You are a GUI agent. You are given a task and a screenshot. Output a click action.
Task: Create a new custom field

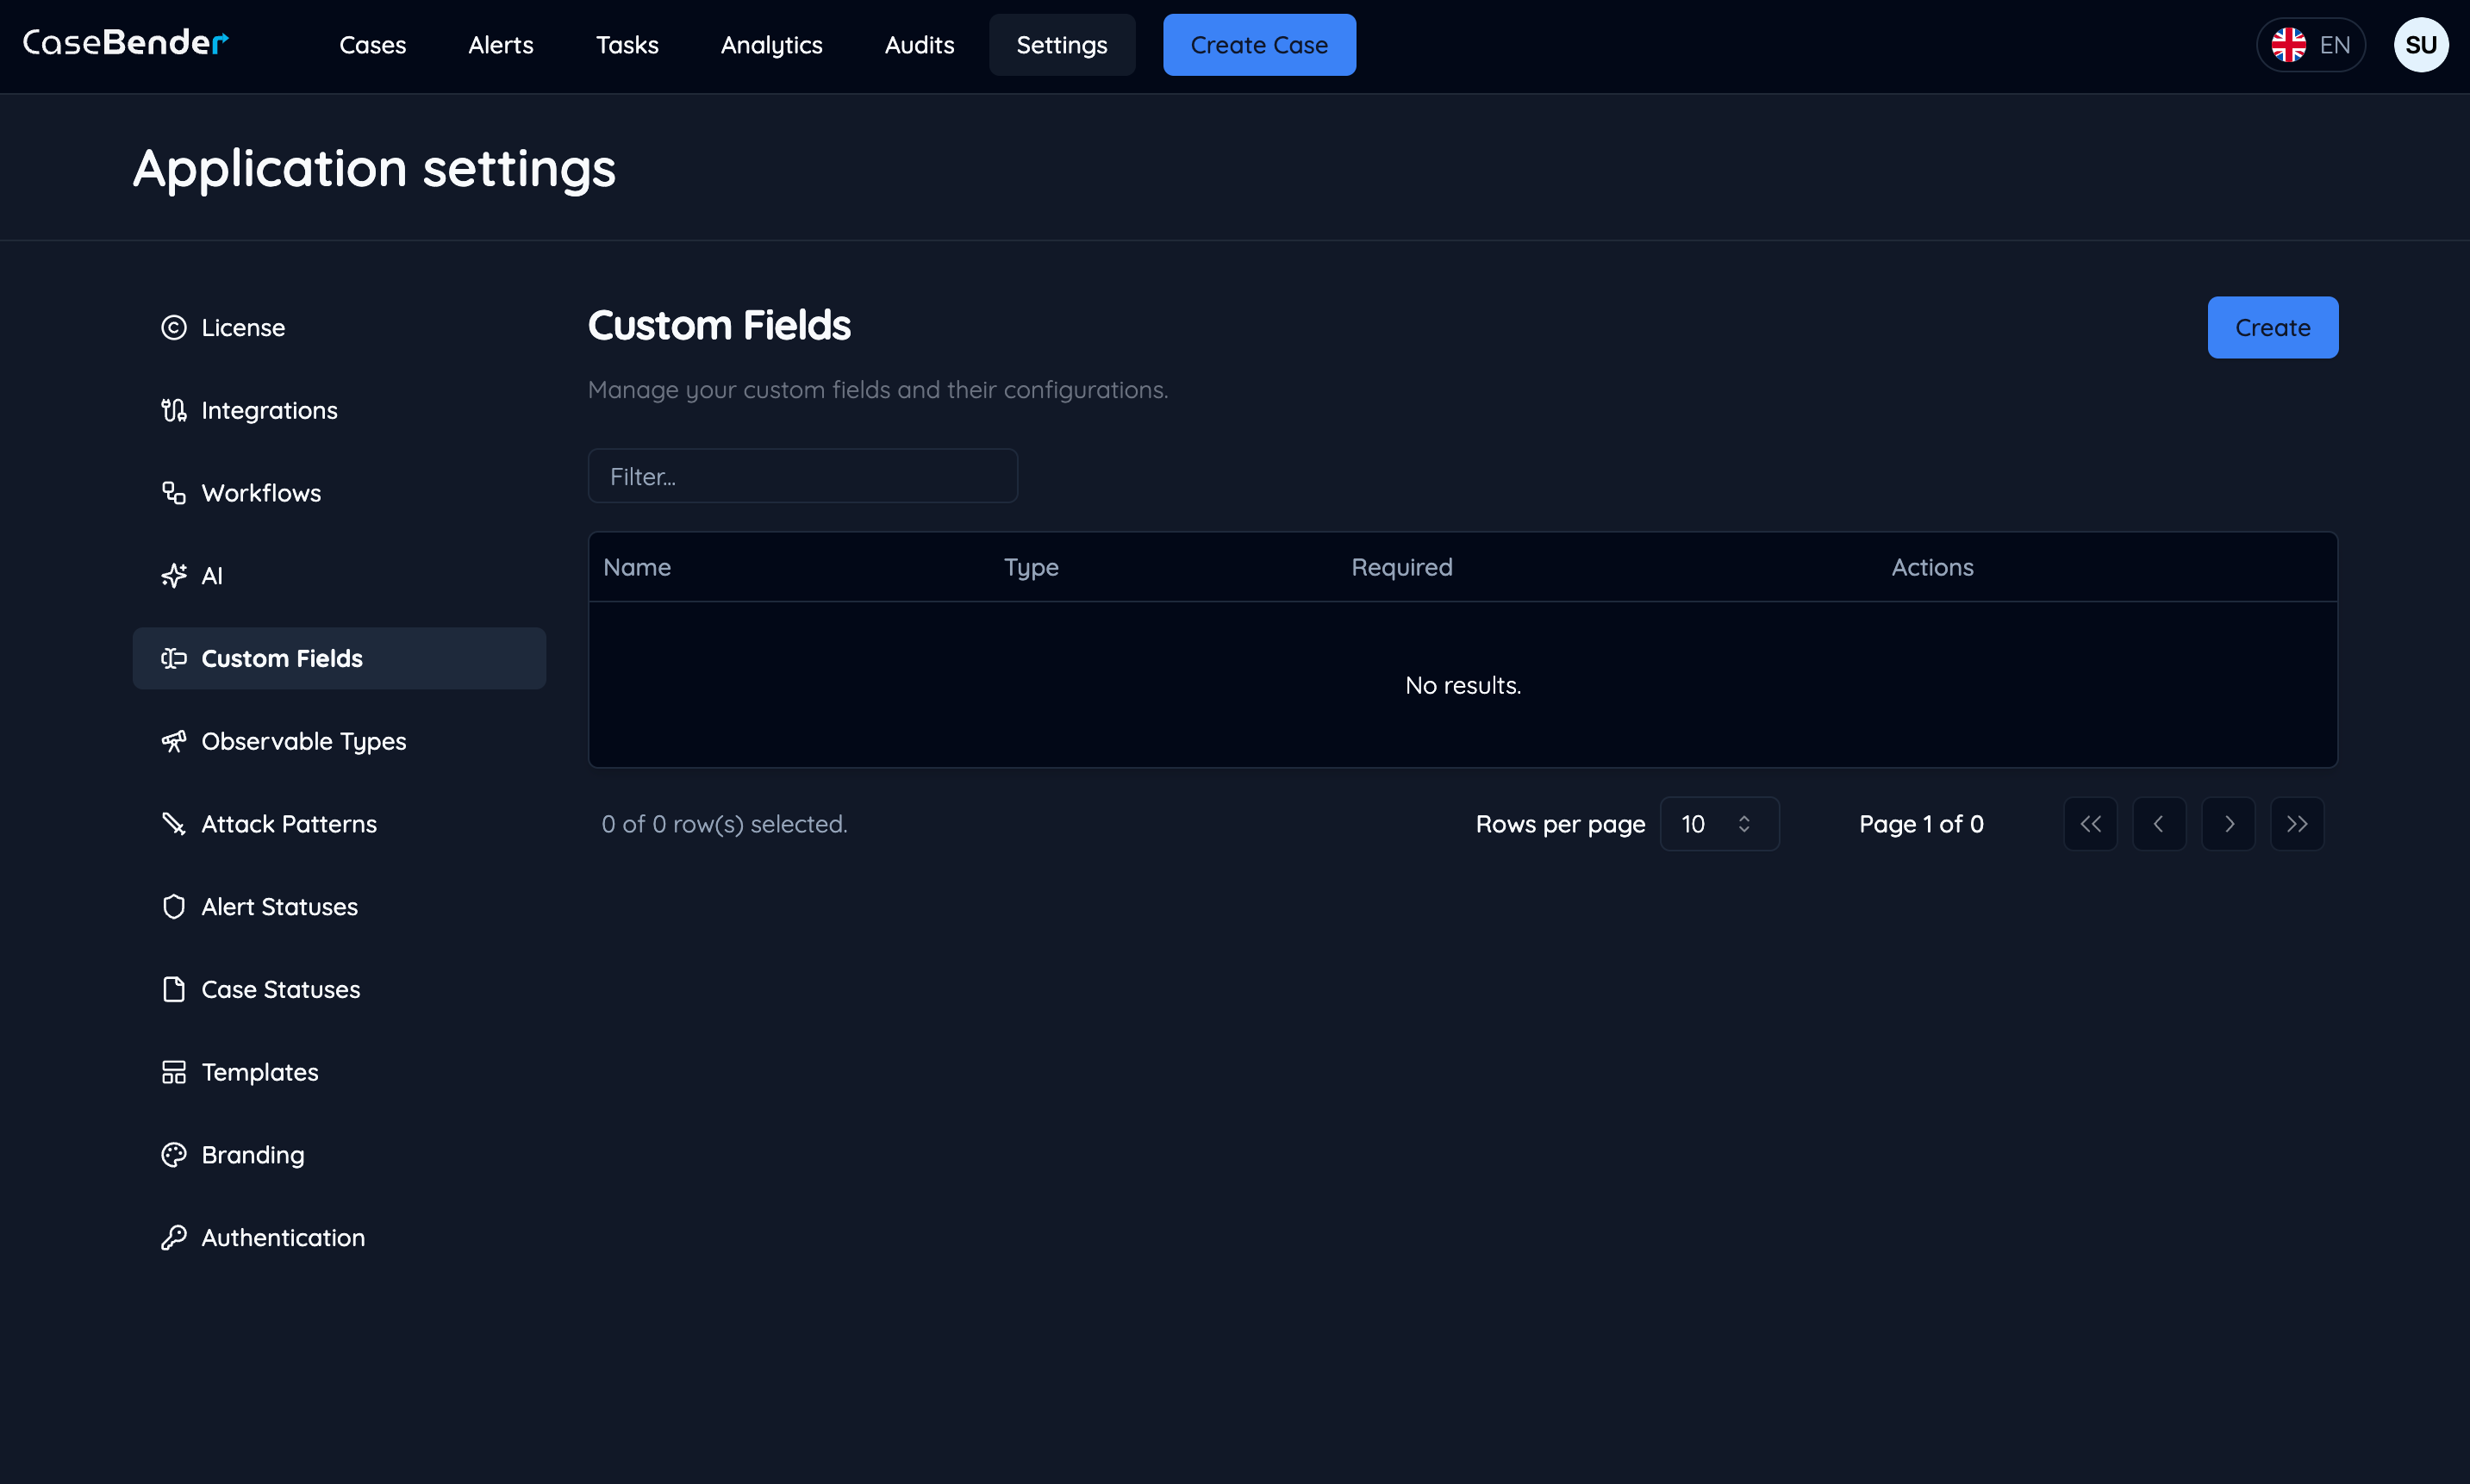2272,327
